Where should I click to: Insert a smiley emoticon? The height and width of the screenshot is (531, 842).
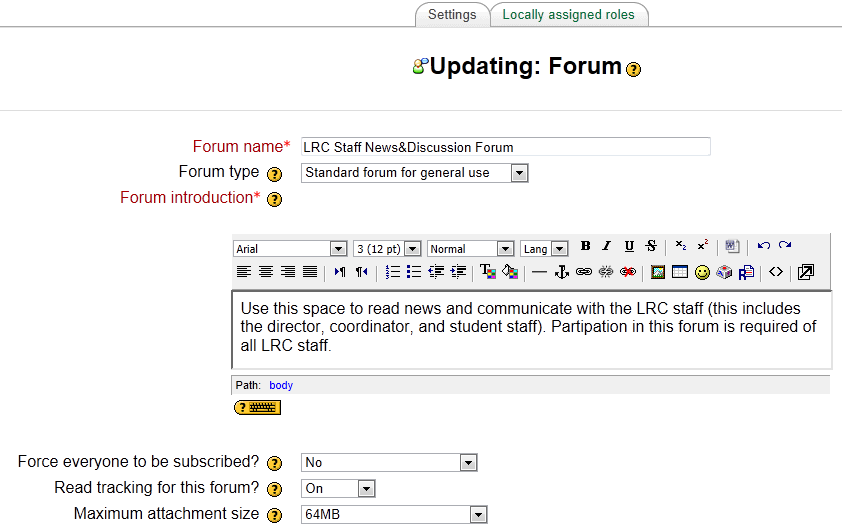(702, 272)
